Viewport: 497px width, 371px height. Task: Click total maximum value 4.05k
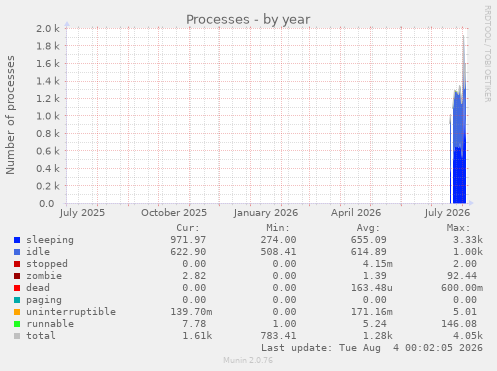coord(468,336)
